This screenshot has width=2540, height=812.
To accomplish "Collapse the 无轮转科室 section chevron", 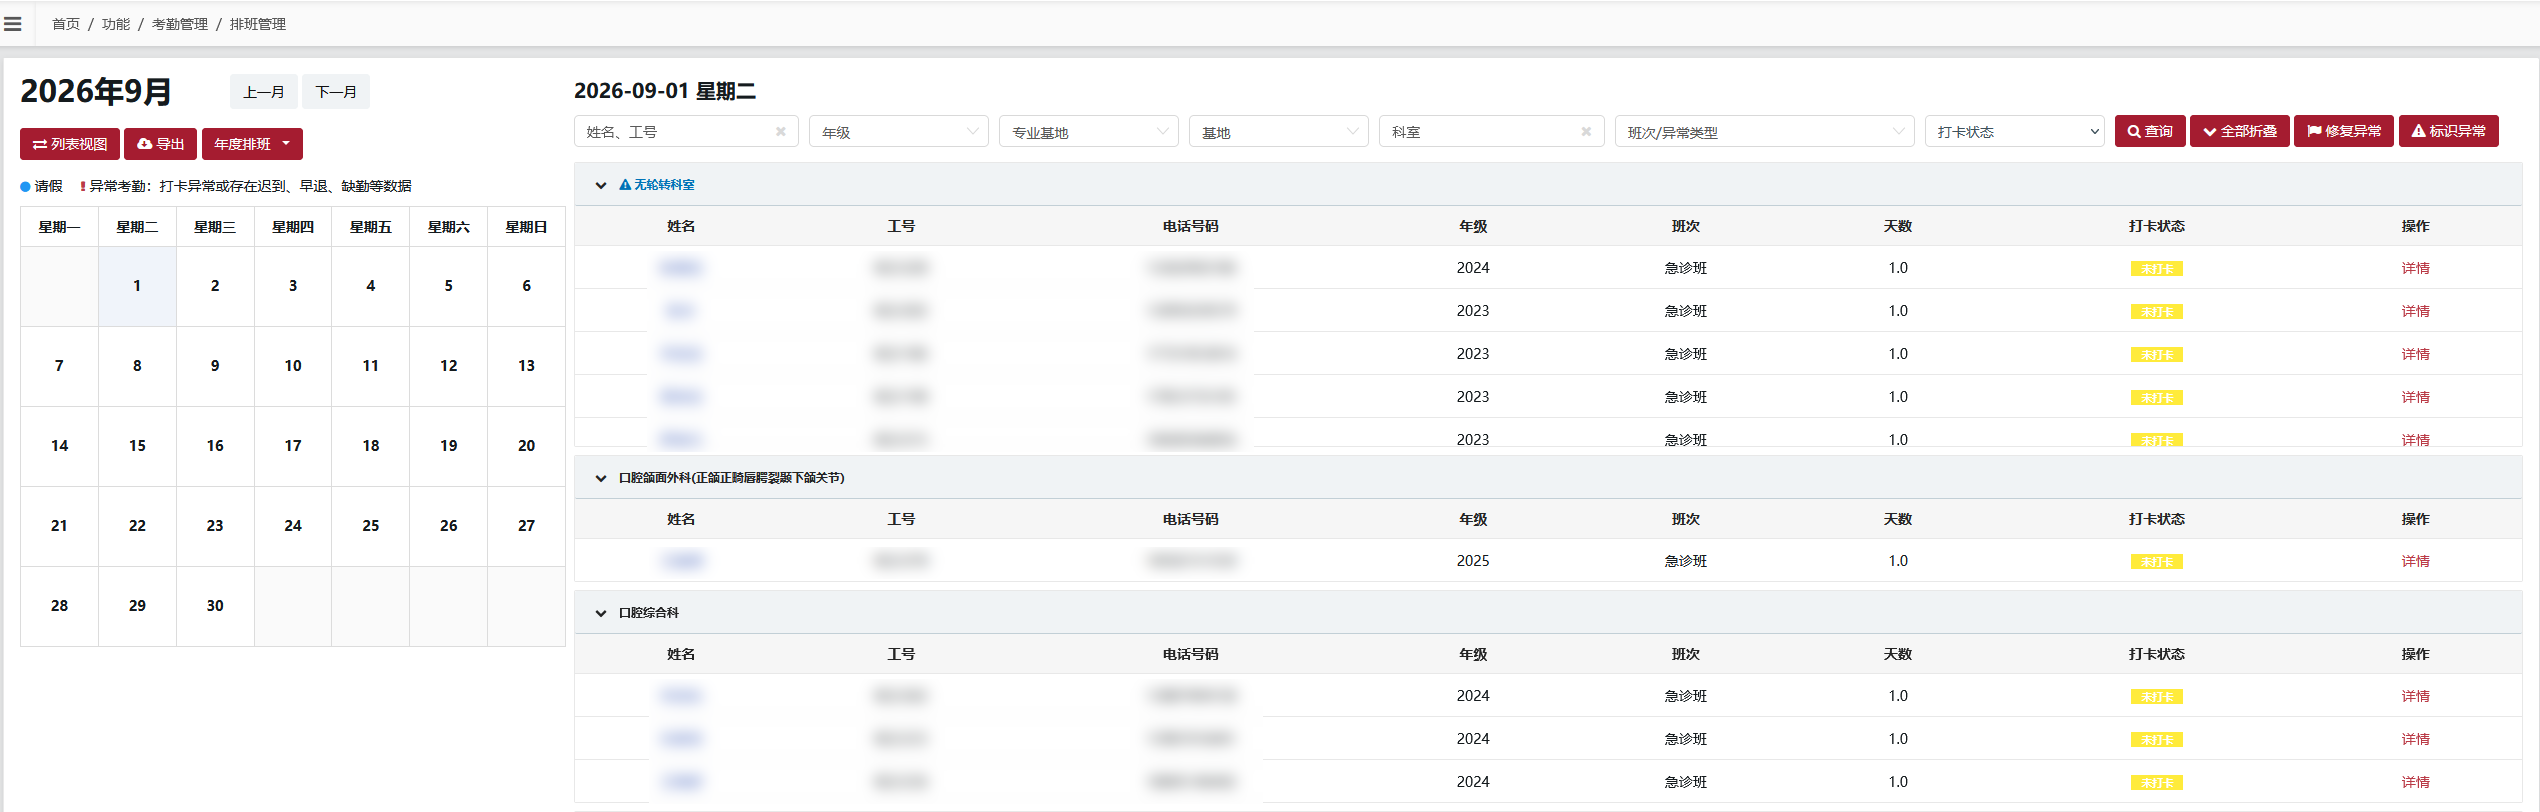I will [x=601, y=185].
